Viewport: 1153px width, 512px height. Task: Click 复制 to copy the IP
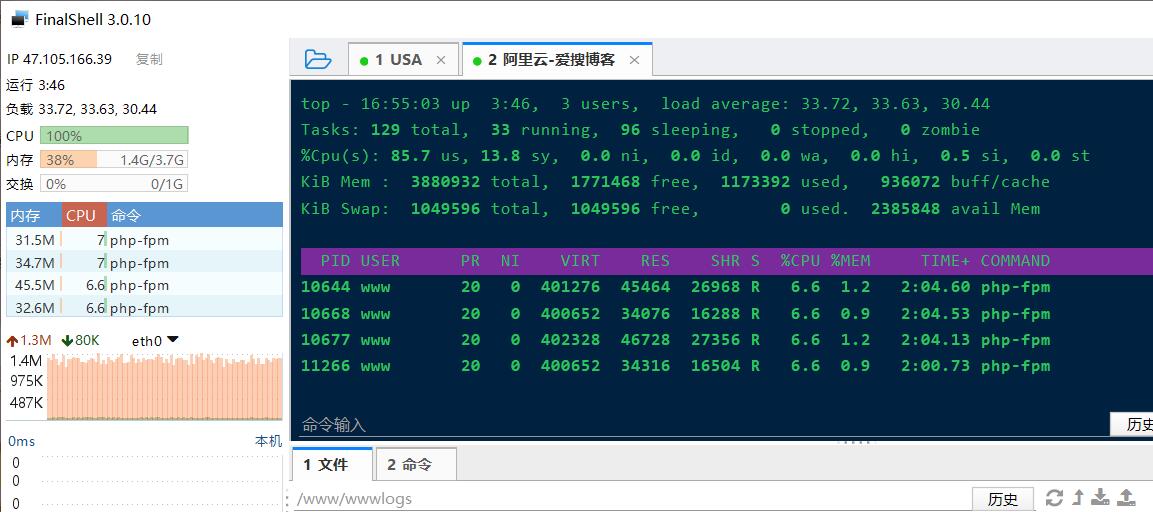149,59
